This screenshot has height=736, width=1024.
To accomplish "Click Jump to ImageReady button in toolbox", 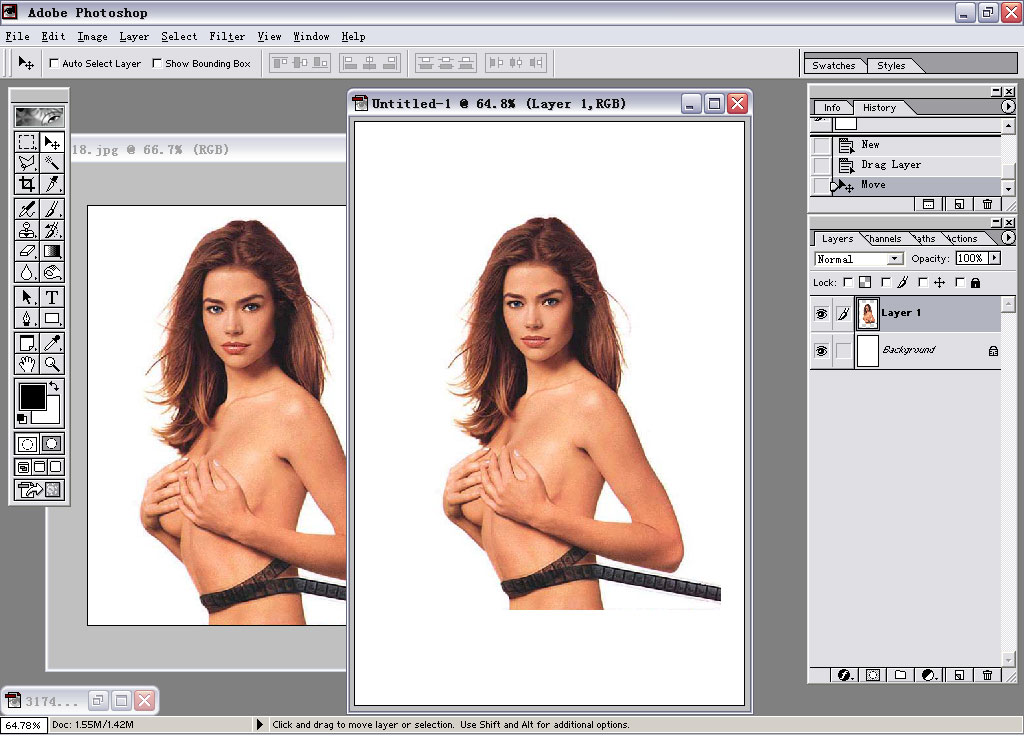I will [39, 489].
